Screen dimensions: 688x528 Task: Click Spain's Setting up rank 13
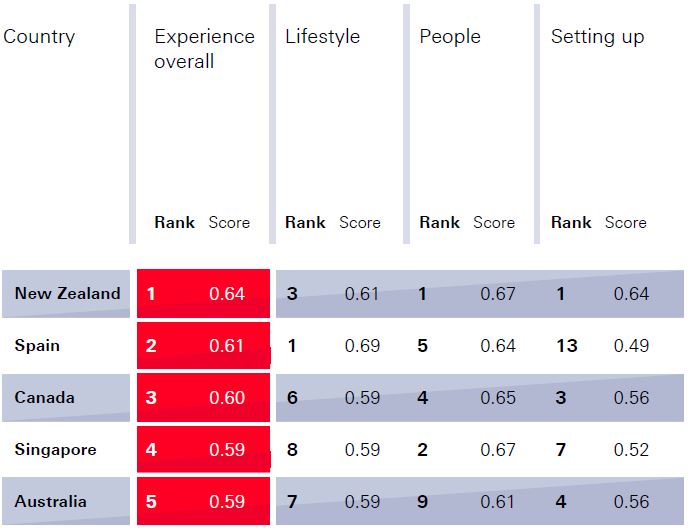[x=567, y=345]
